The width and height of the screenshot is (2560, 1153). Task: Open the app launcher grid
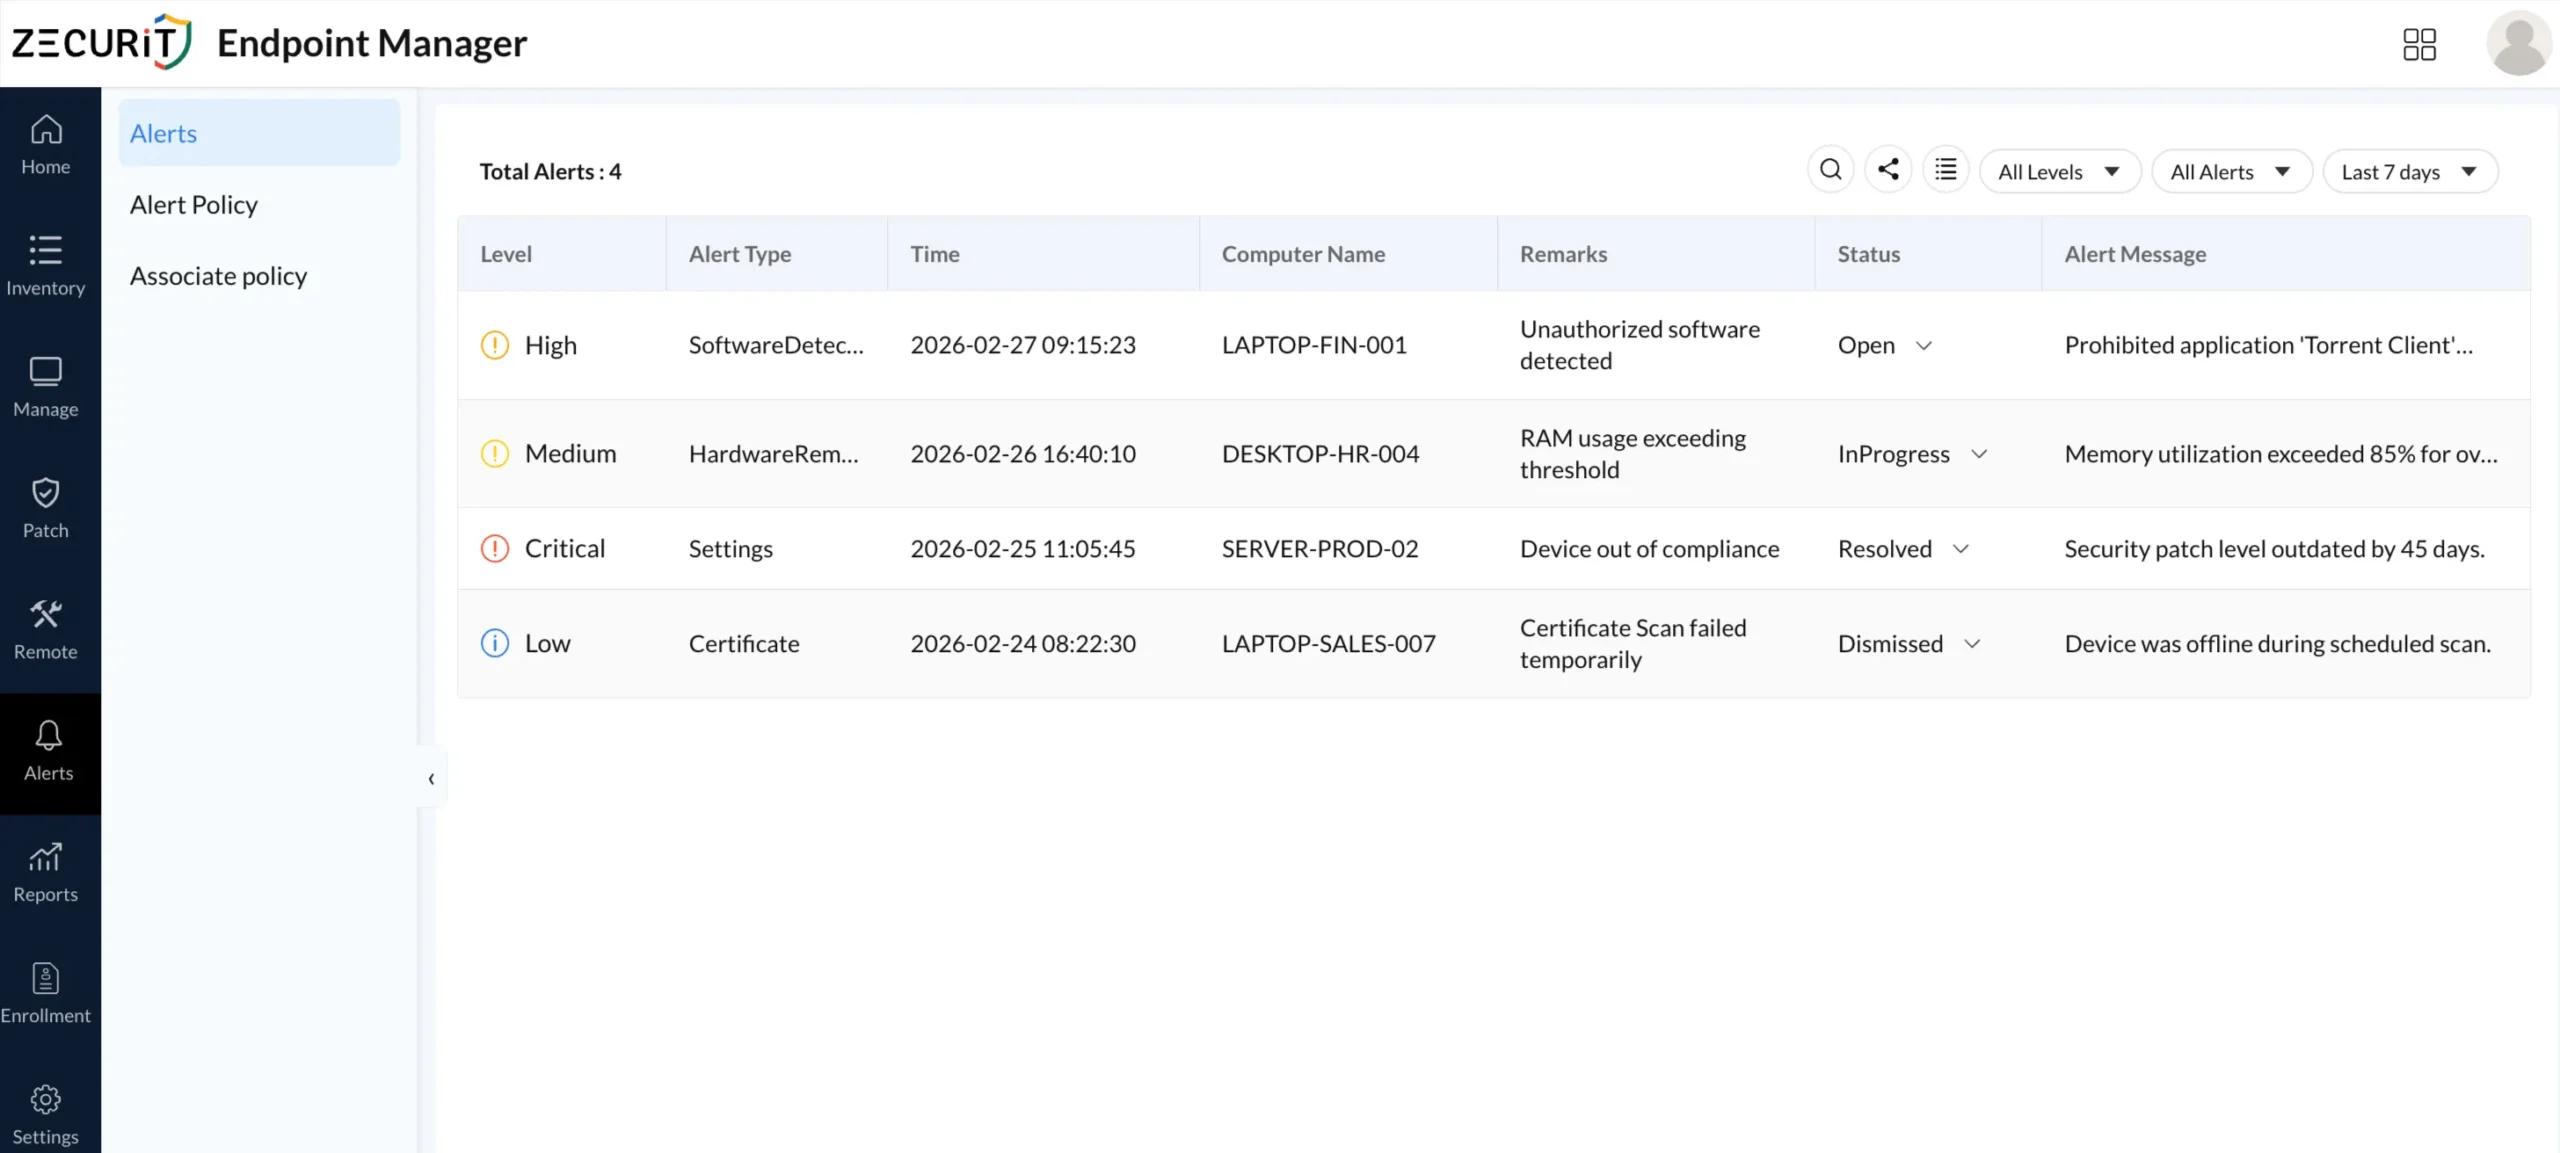pyautogui.click(x=2421, y=43)
